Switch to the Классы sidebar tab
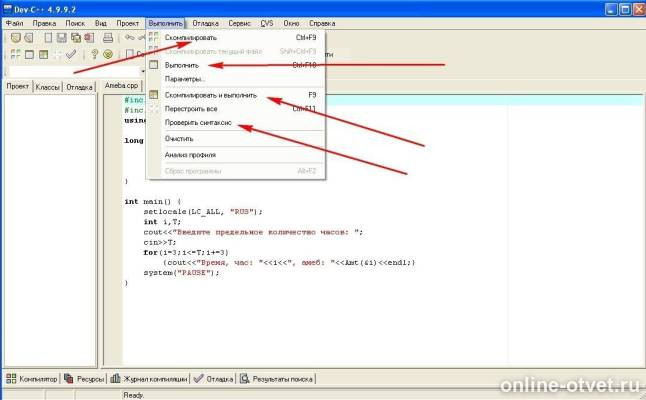Image resolution: width=646 pixels, height=400 pixels. pos(47,87)
